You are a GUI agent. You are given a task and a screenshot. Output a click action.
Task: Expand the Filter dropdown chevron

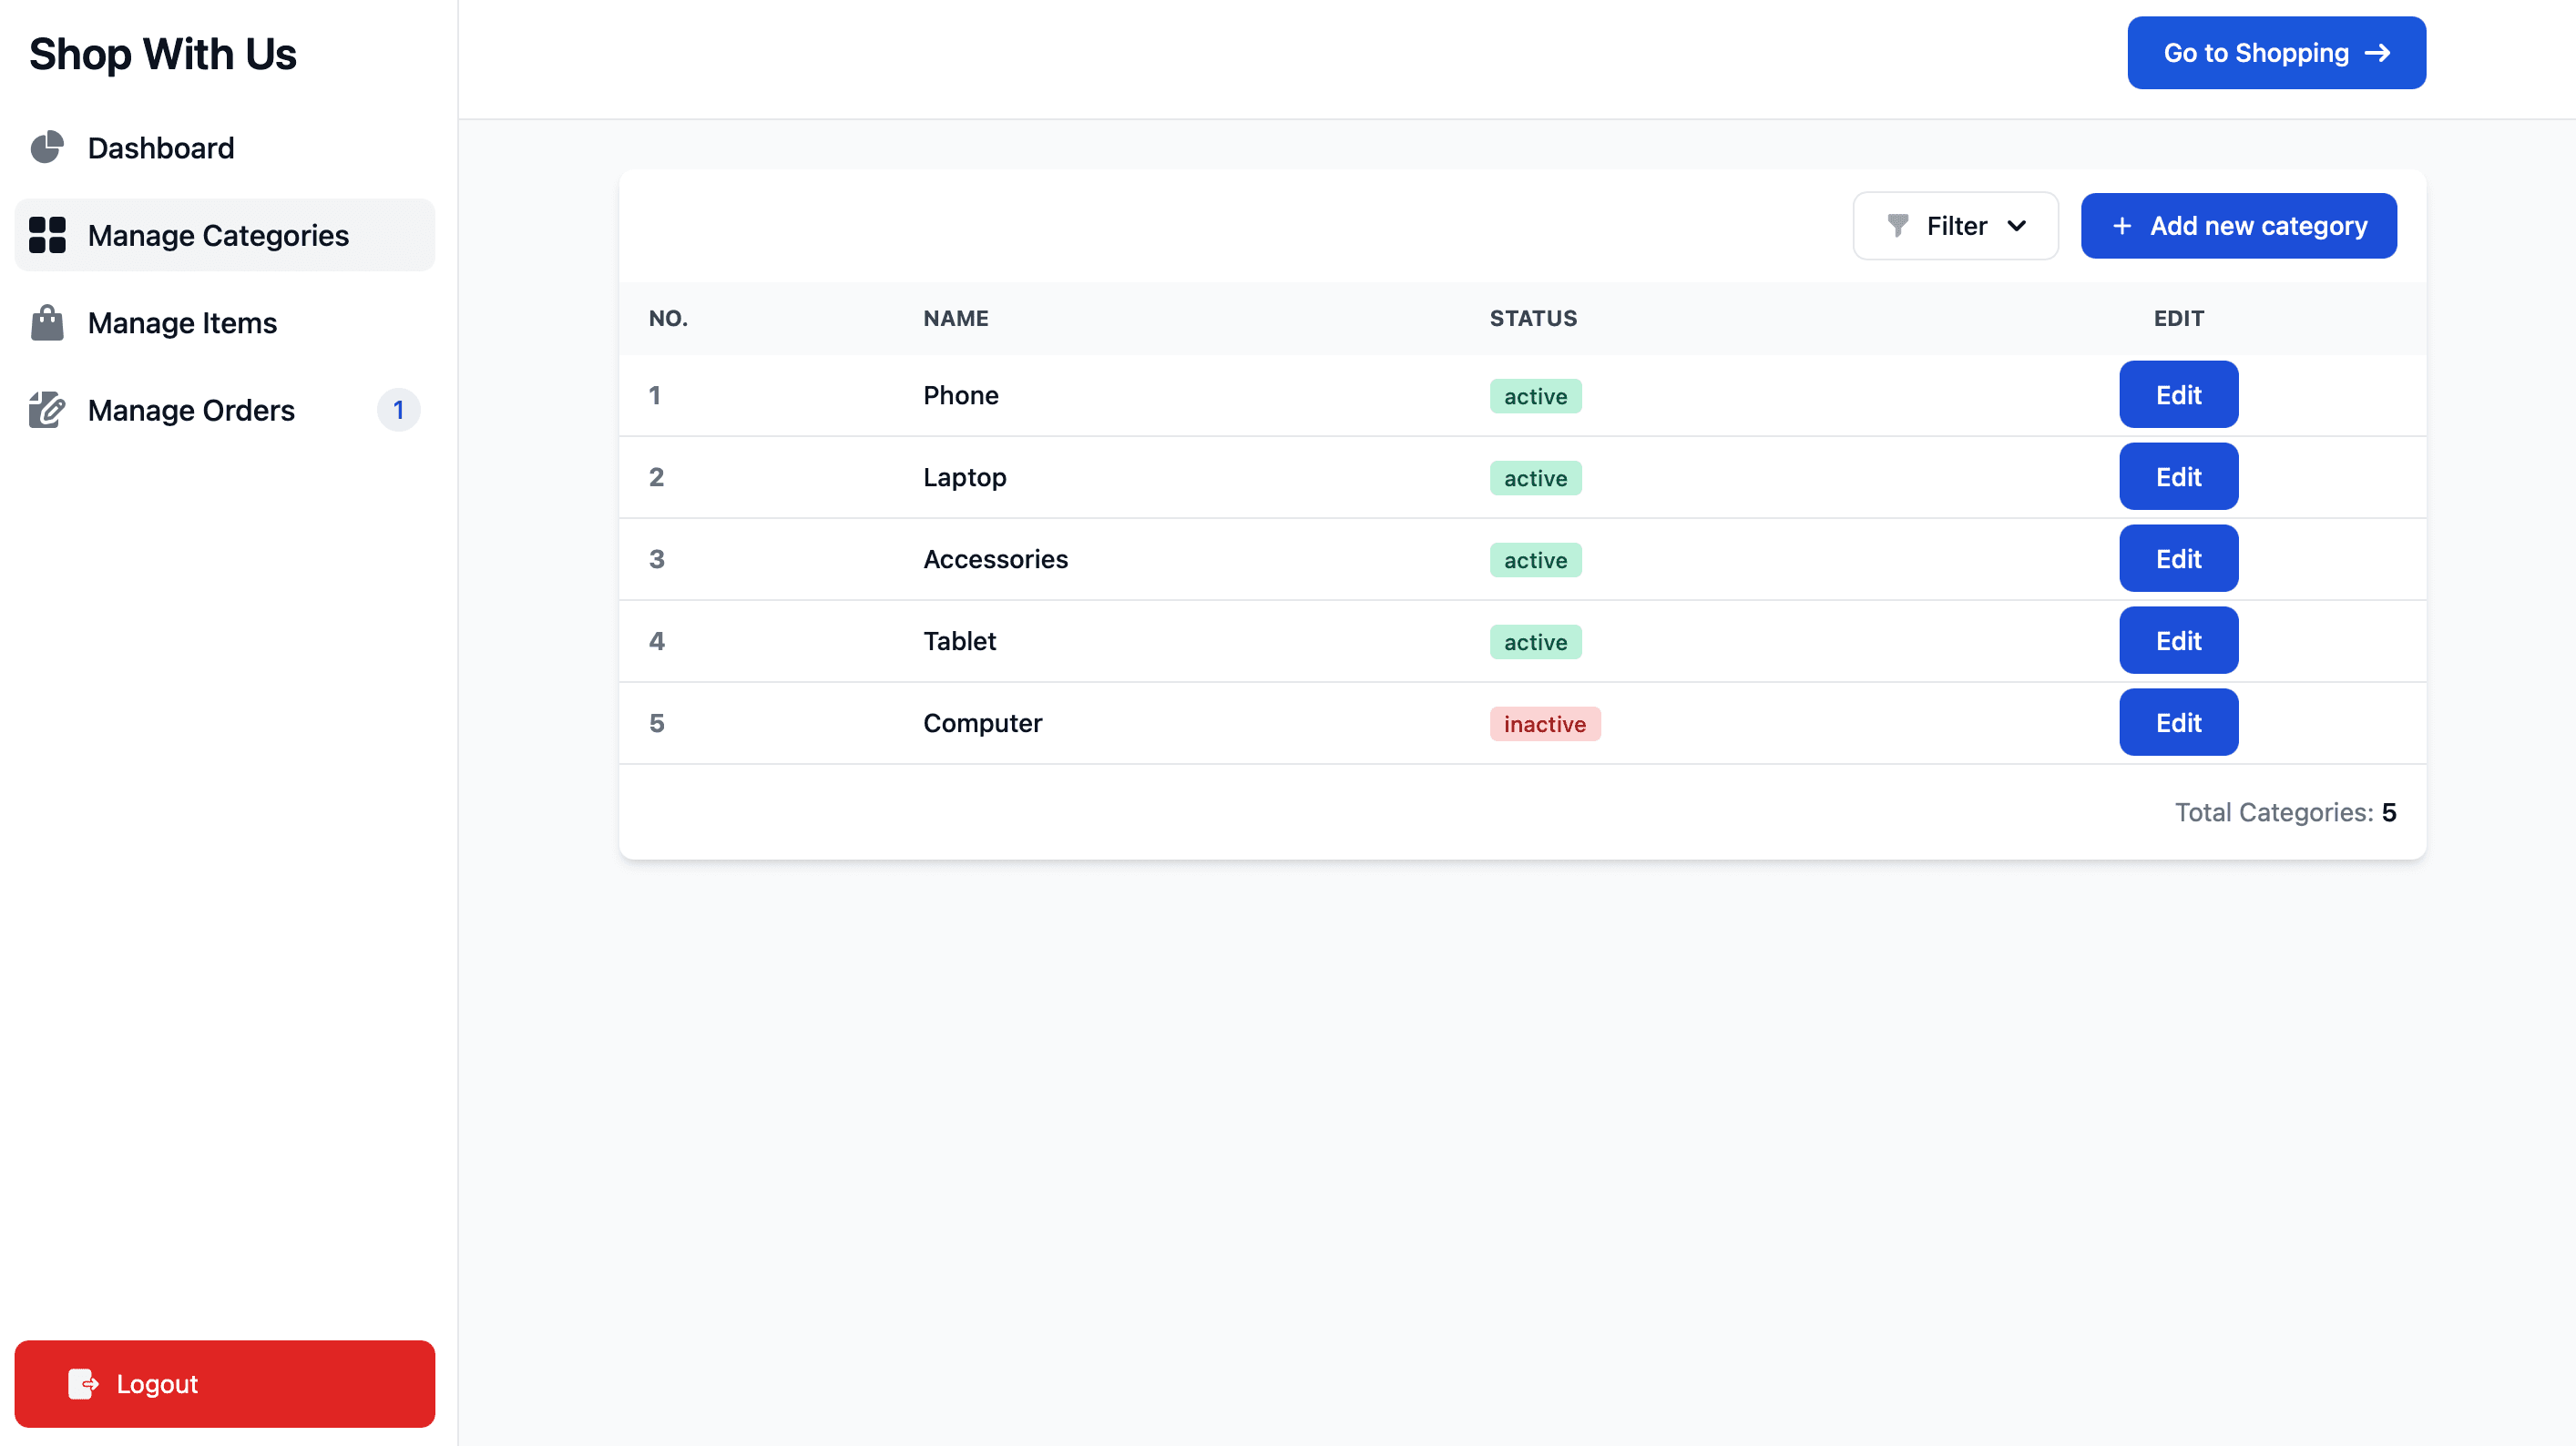click(x=2017, y=226)
